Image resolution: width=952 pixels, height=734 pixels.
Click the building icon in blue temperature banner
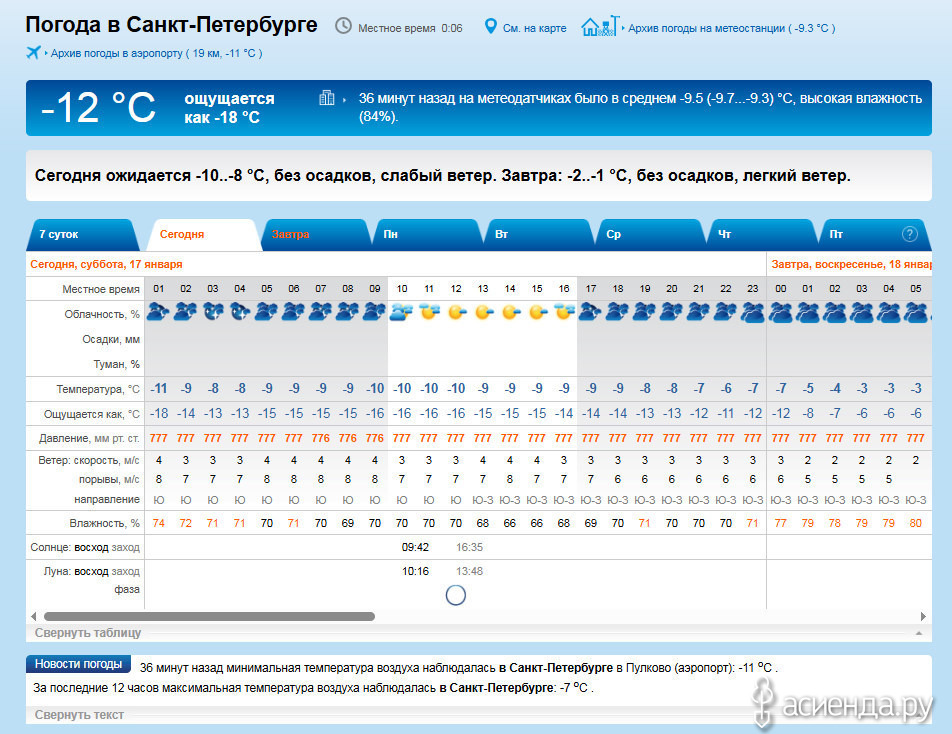[327, 98]
